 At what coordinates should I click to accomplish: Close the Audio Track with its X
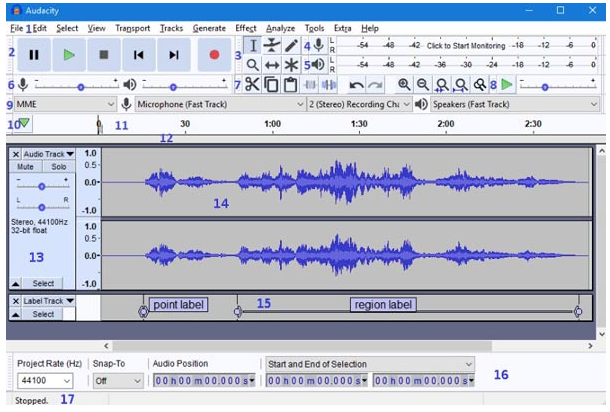tap(16, 154)
